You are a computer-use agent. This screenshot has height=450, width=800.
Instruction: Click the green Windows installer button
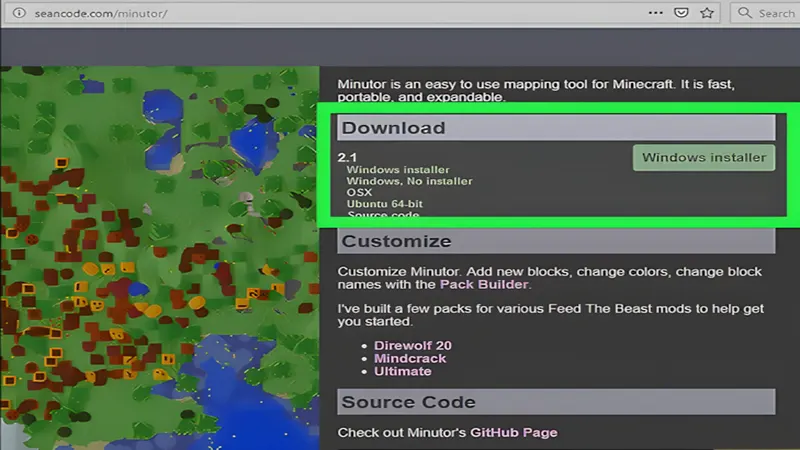tap(703, 157)
